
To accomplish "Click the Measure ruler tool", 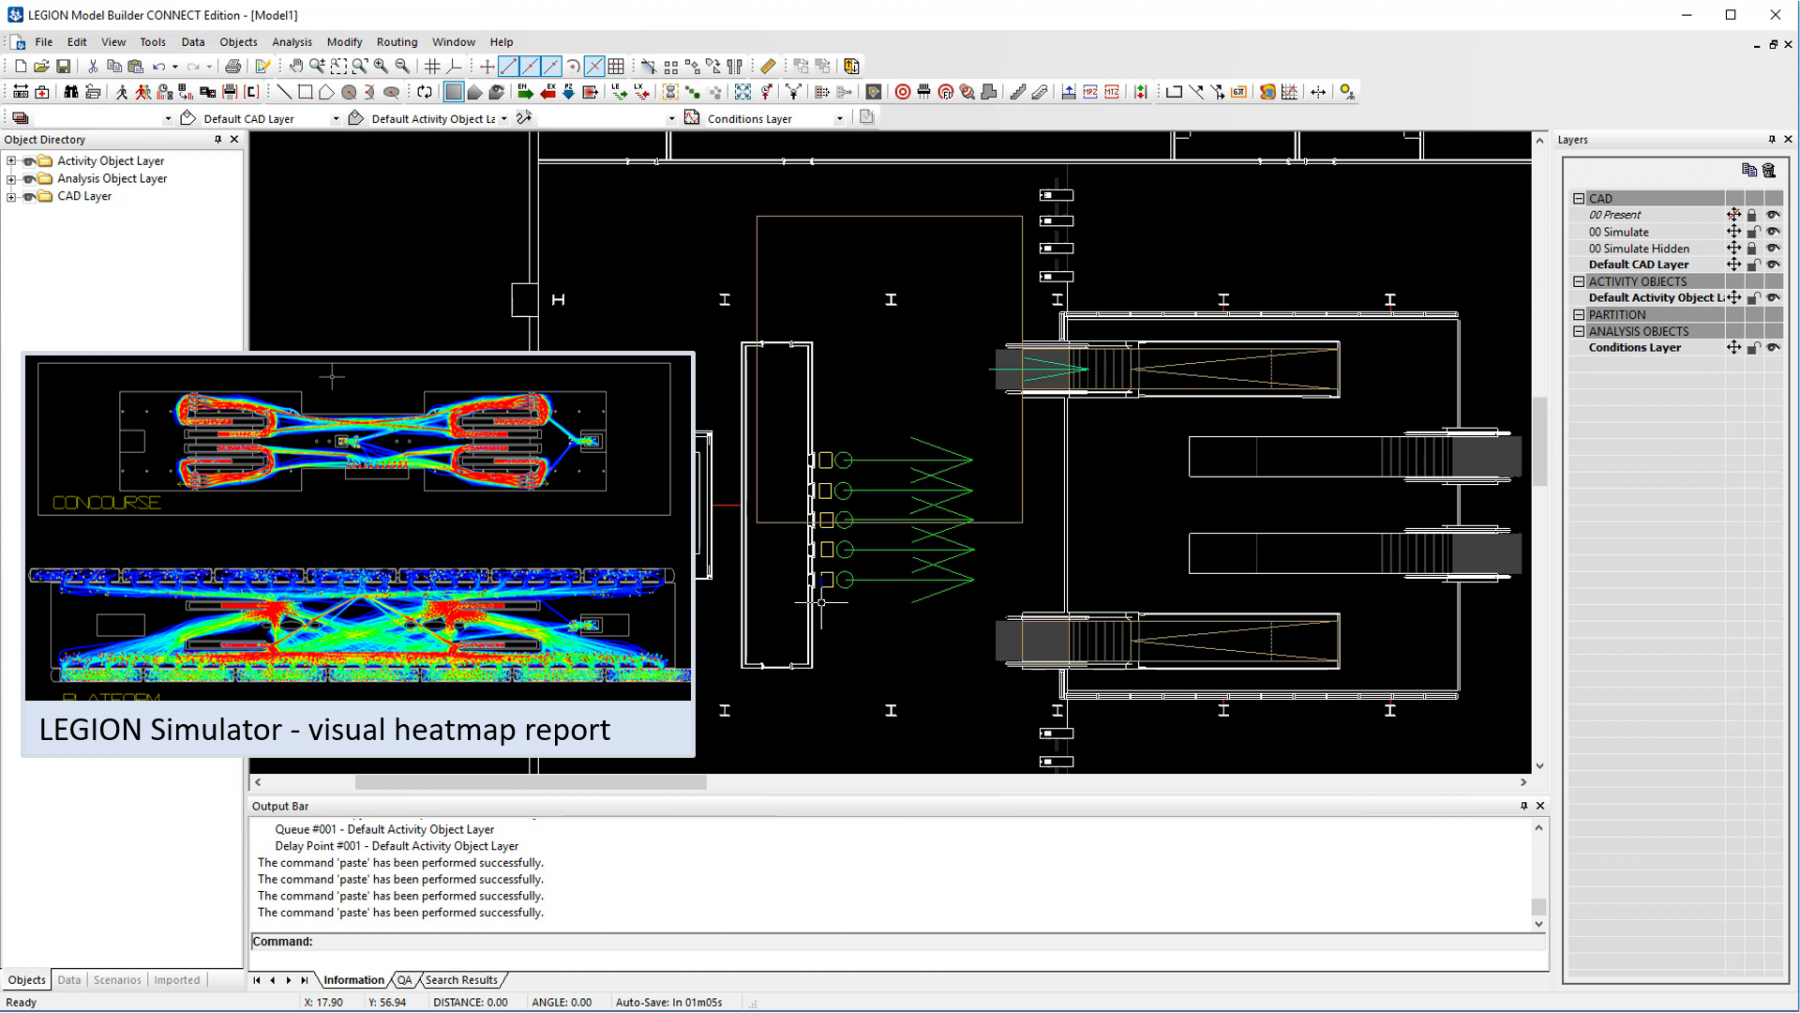I will click(x=768, y=66).
